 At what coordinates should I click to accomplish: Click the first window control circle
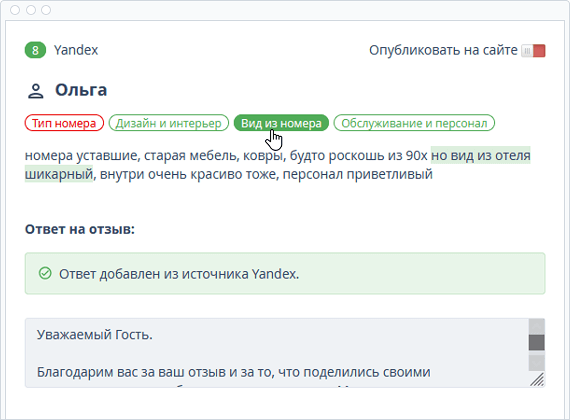point(15,10)
